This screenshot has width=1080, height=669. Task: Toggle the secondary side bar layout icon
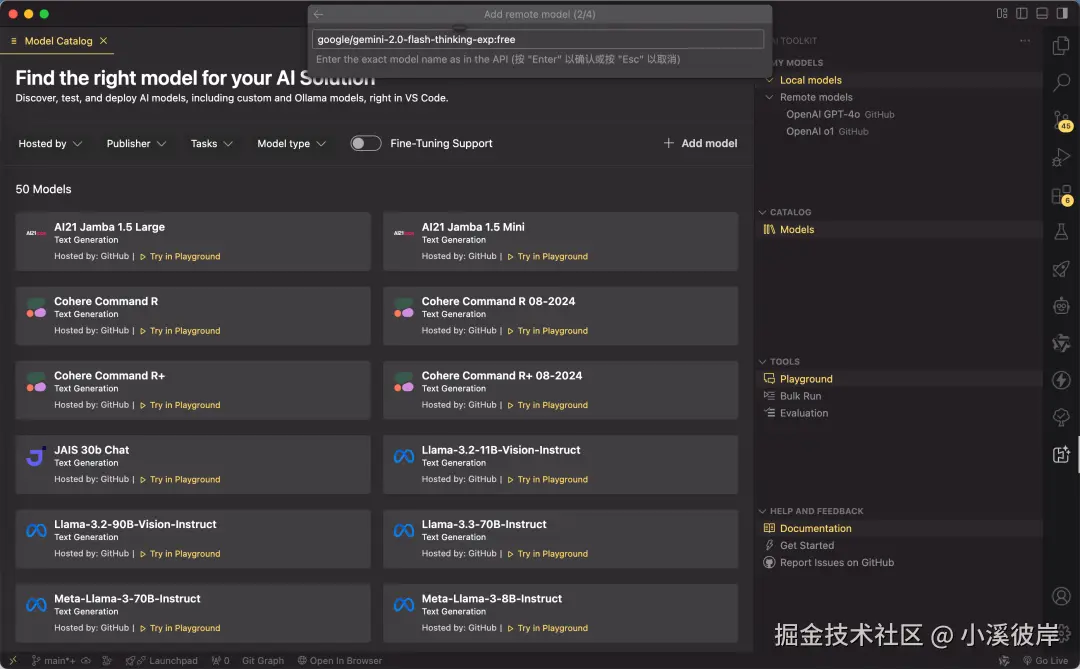1062,13
